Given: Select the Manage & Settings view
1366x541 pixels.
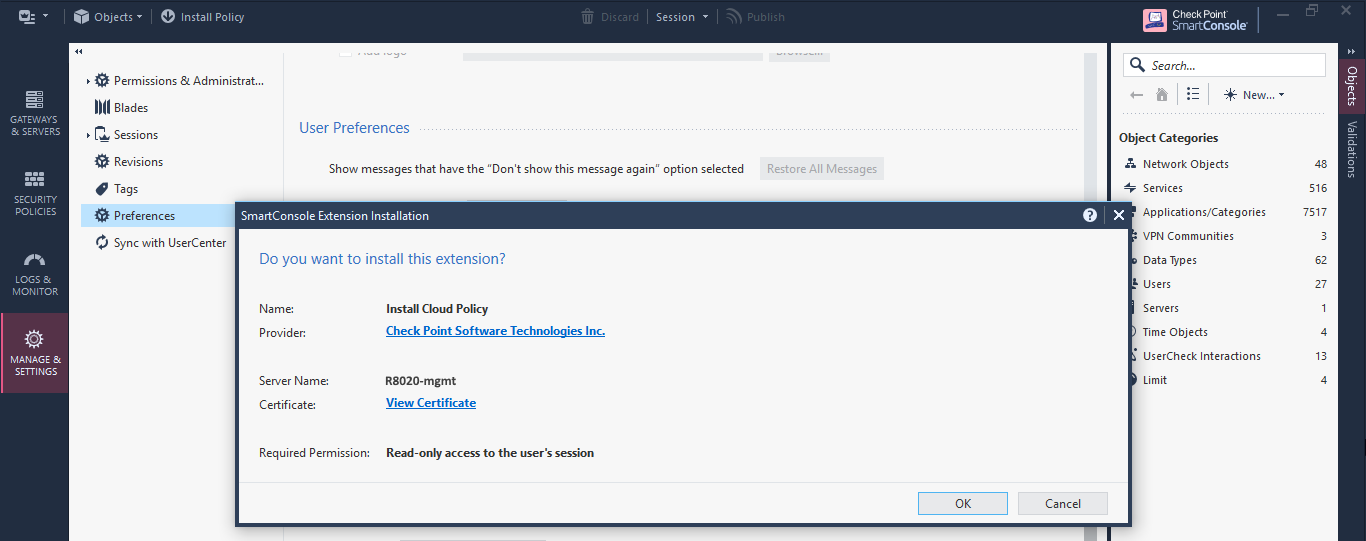Looking at the screenshot, I should point(35,353).
